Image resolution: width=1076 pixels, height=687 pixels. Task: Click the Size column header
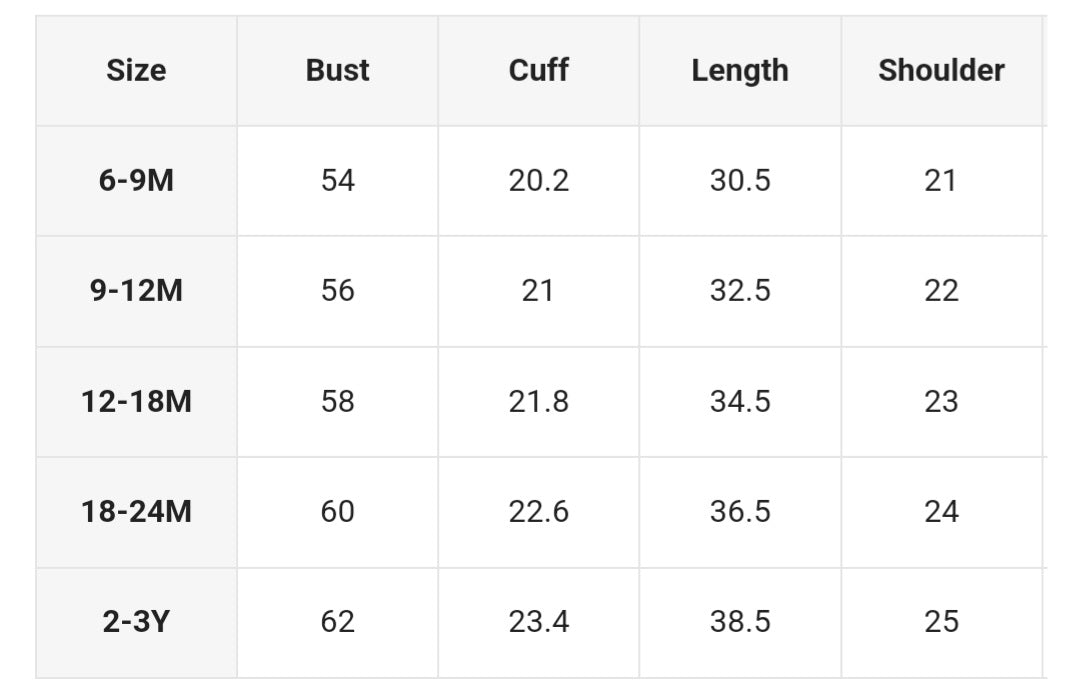pyautogui.click(x=136, y=71)
